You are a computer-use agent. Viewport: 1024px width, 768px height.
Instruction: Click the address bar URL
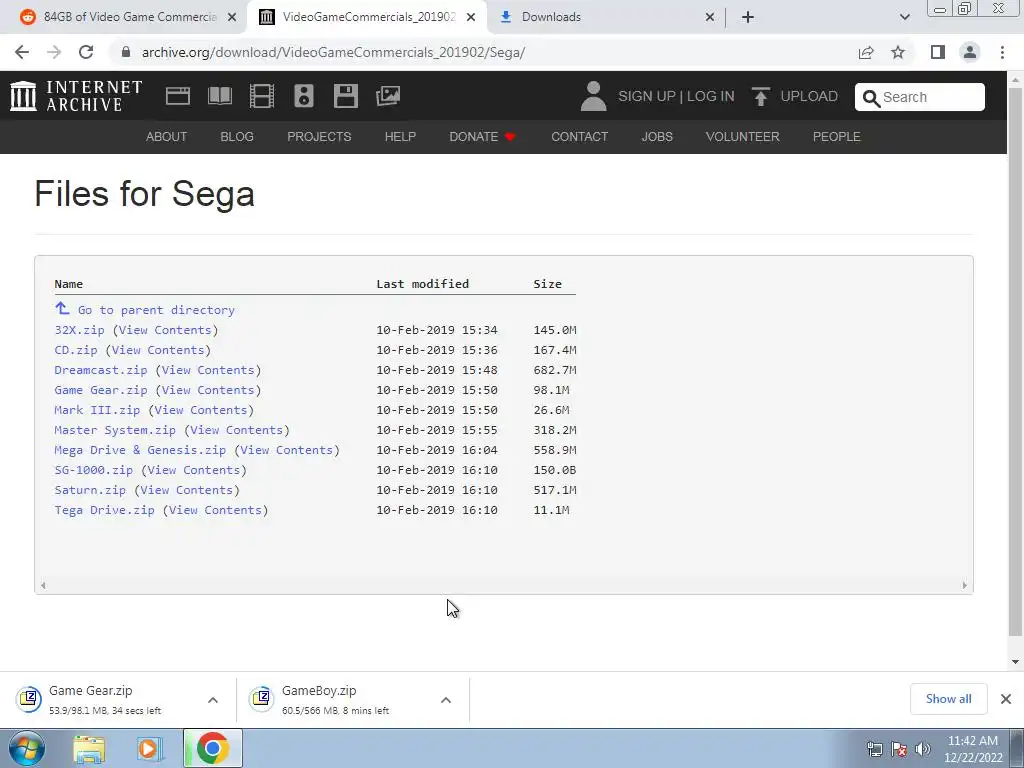click(333, 52)
